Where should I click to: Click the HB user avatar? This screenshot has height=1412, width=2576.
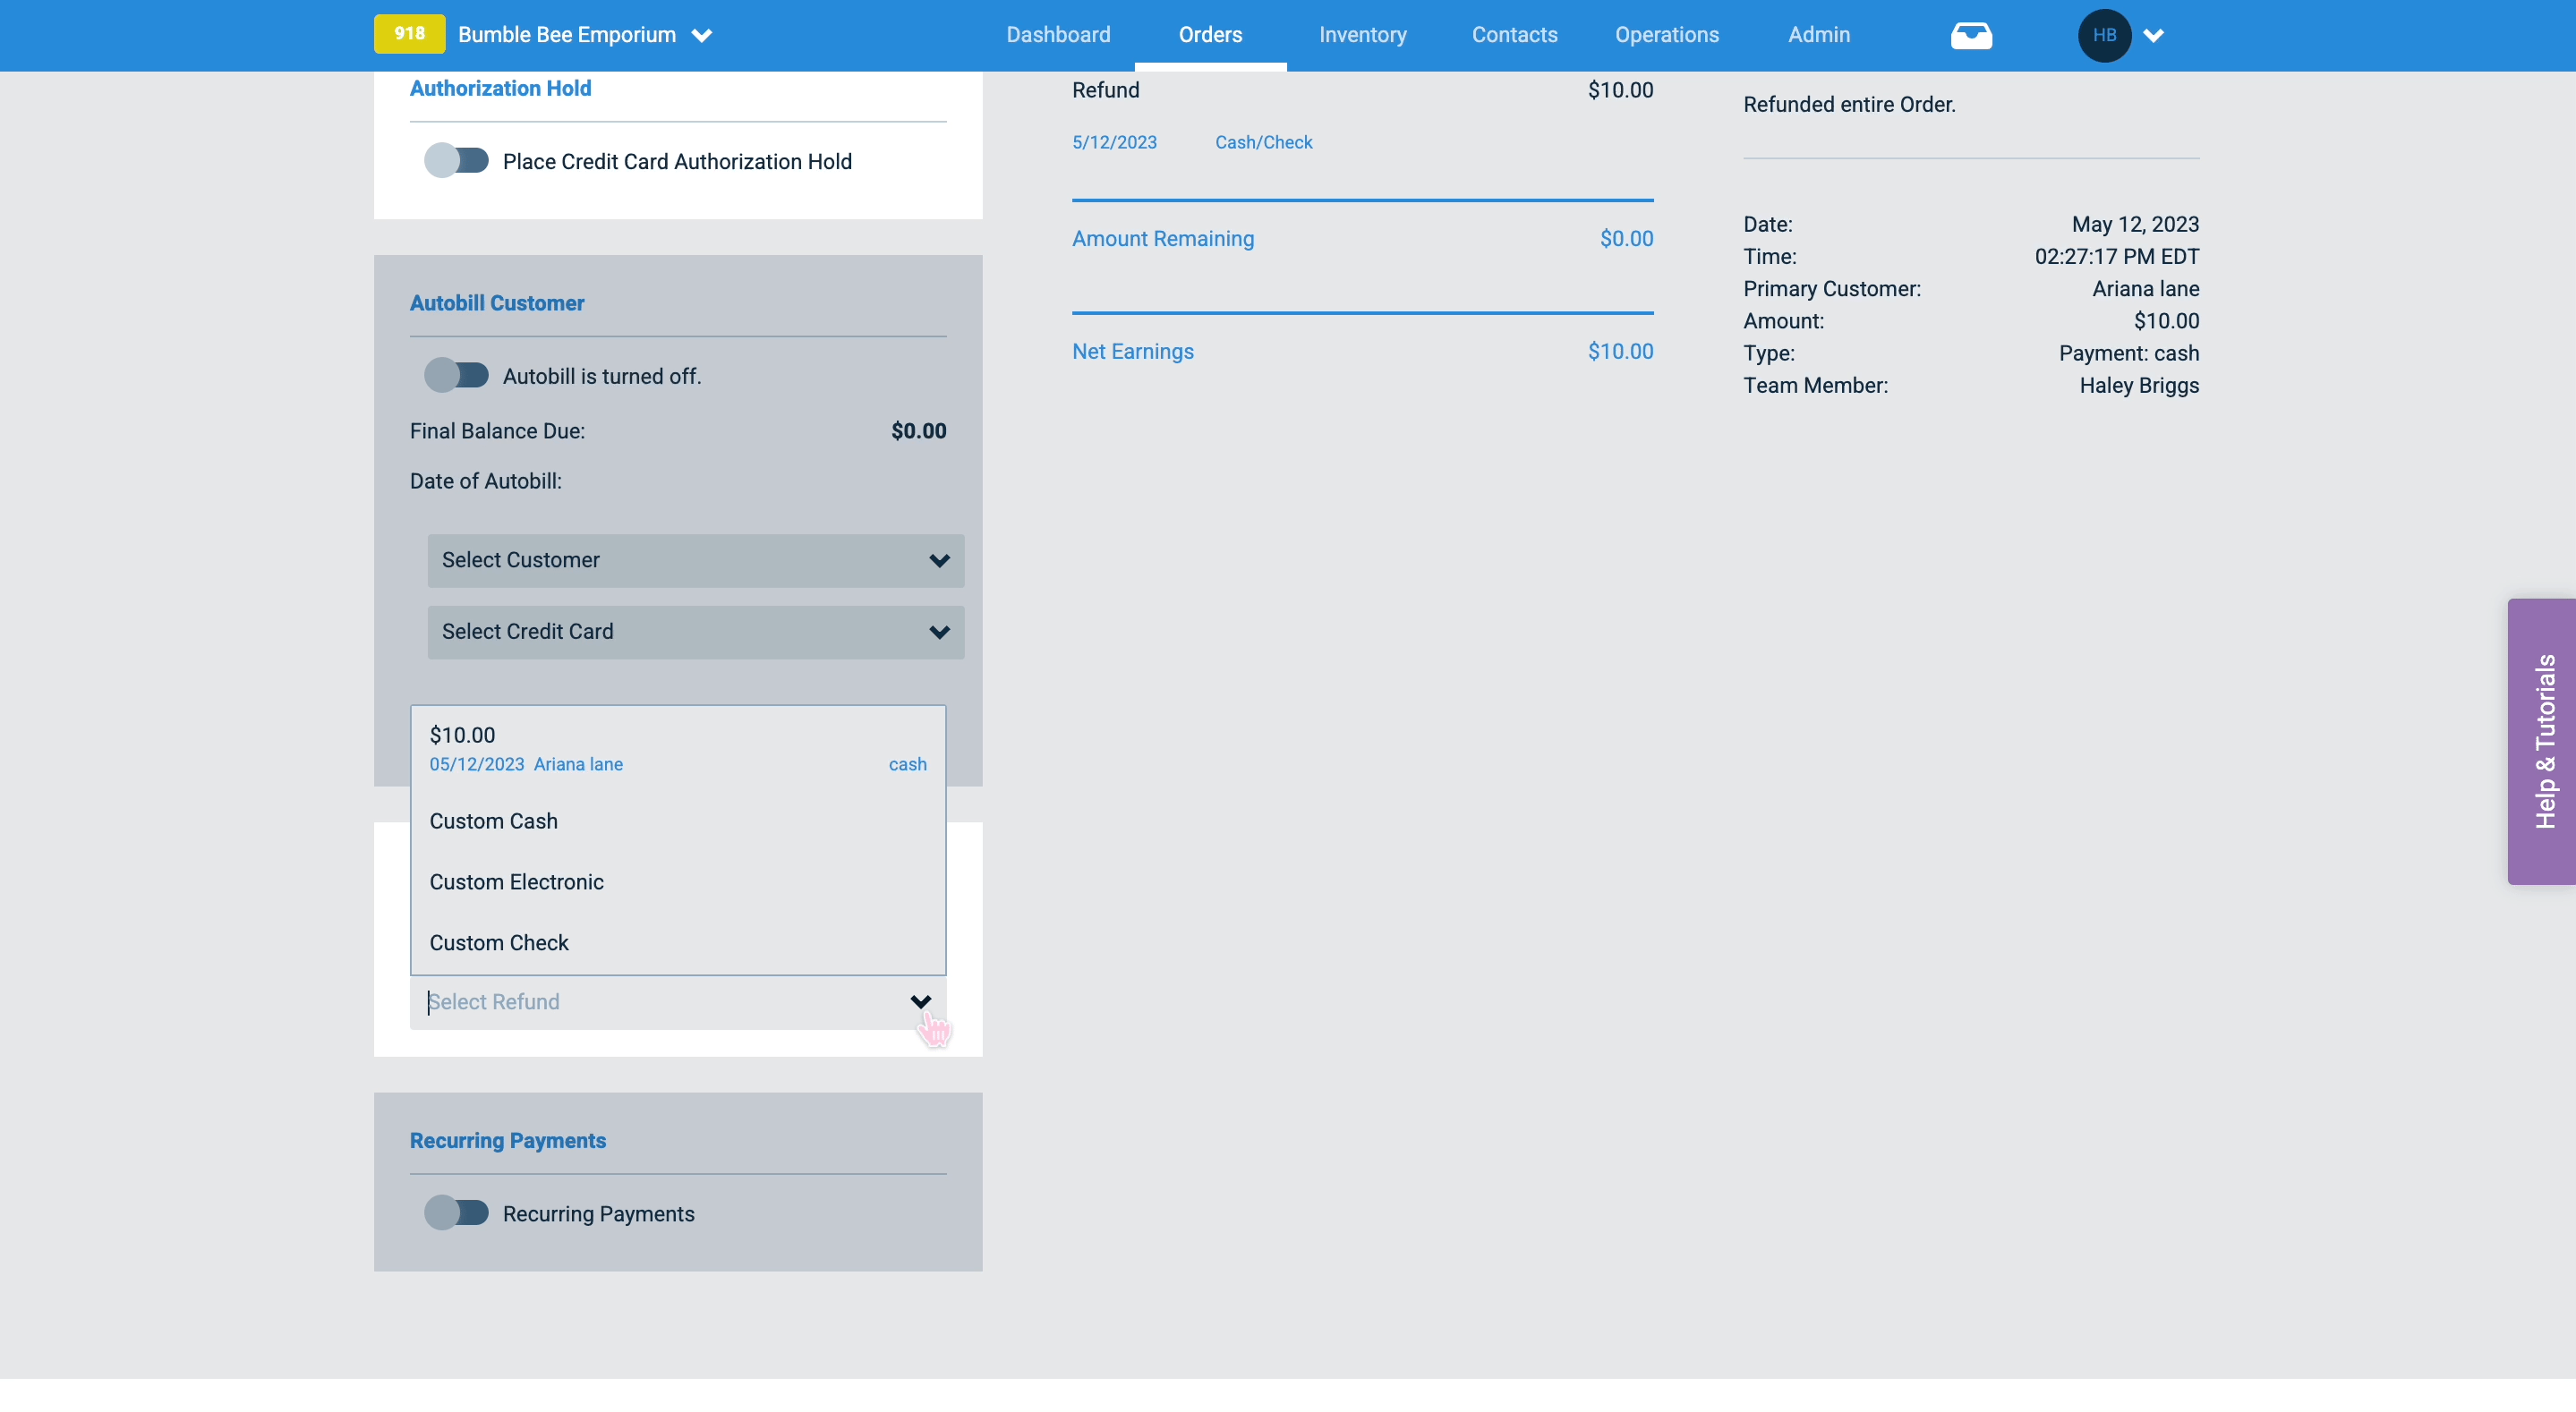pyautogui.click(x=2104, y=35)
